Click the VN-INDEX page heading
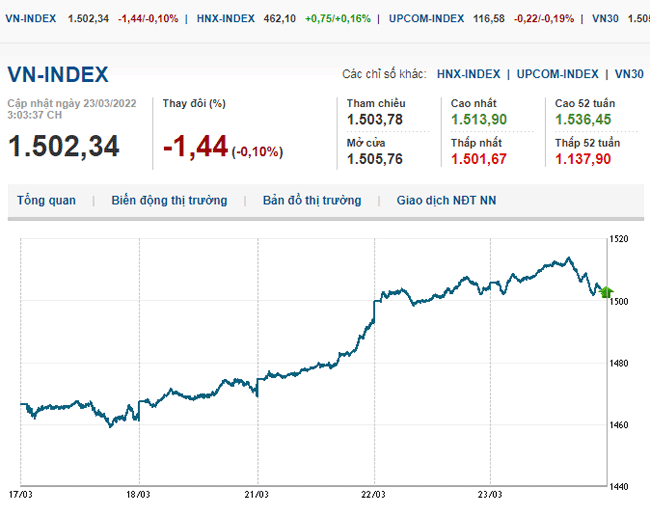650x515 pixels. point(57,75)
